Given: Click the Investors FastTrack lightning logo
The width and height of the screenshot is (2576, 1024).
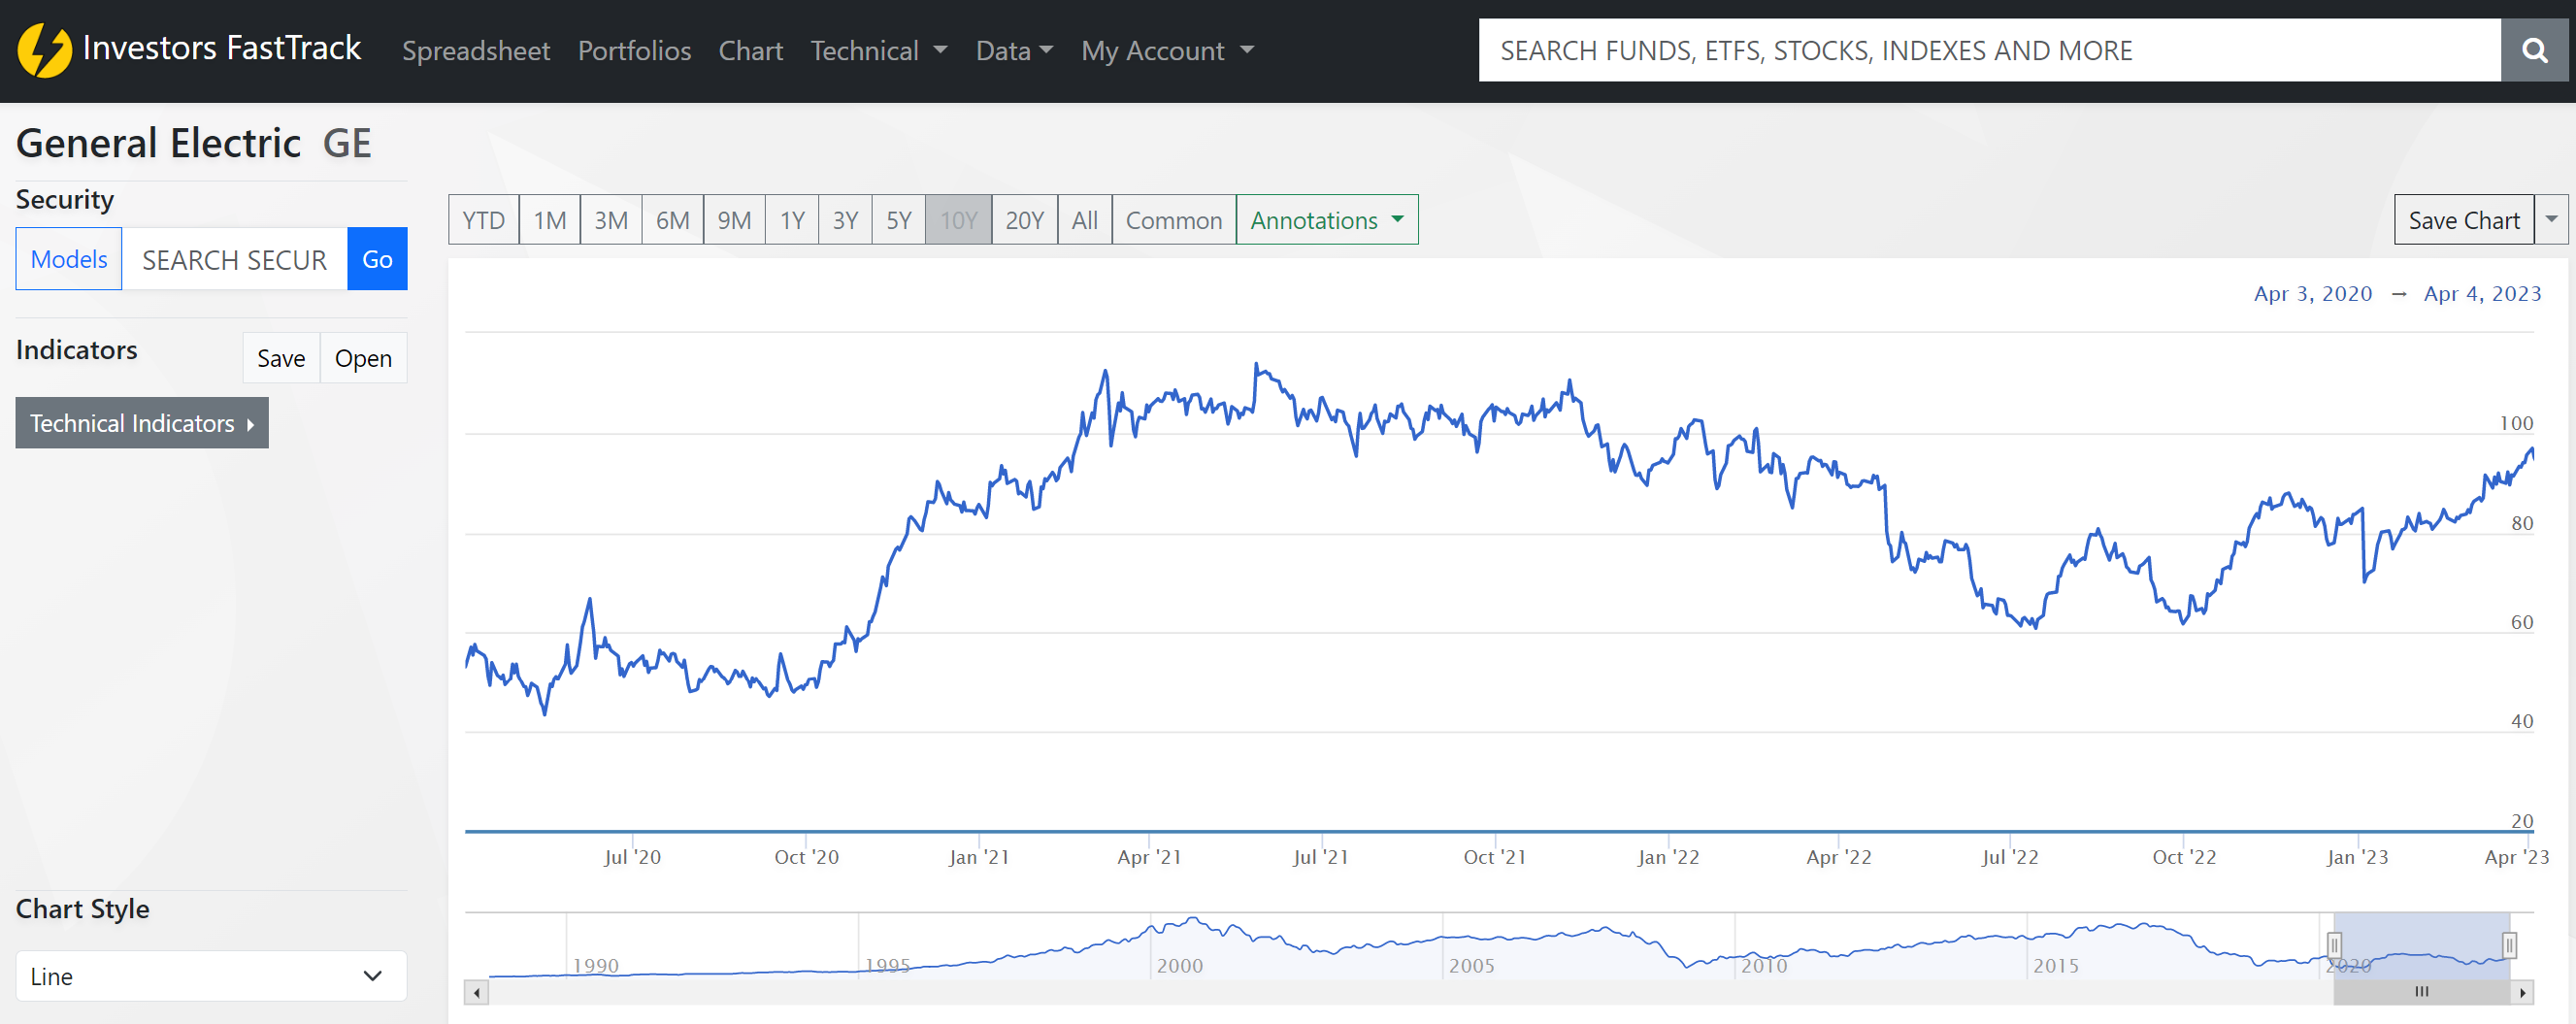Looking at the screenshot, I should point(44,50).
